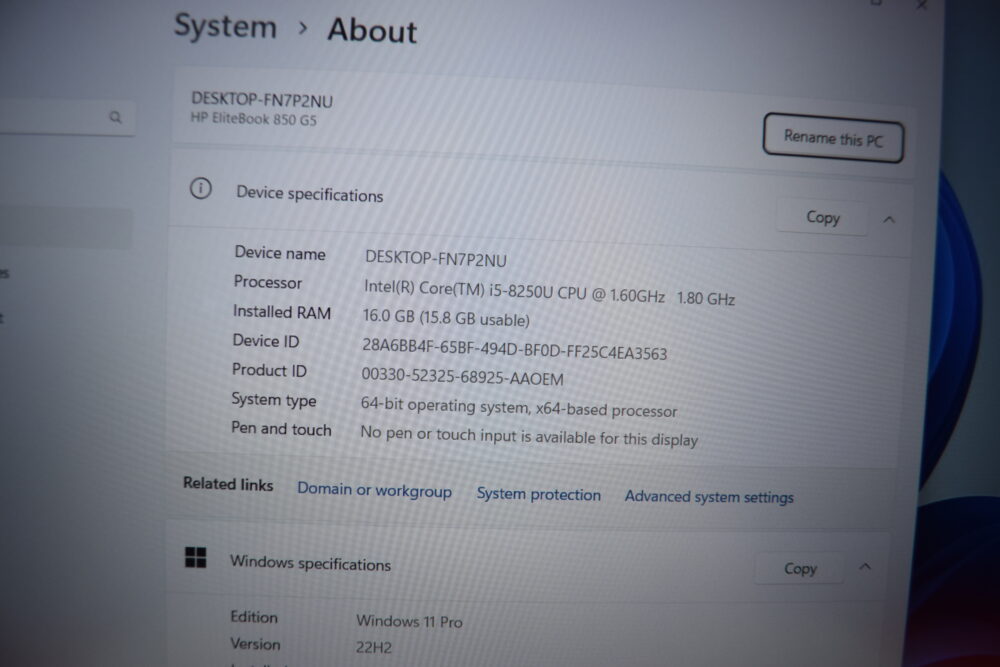1000x667 pixels.
Task: Click the Processor label
Action: click(x=268, y=282)
